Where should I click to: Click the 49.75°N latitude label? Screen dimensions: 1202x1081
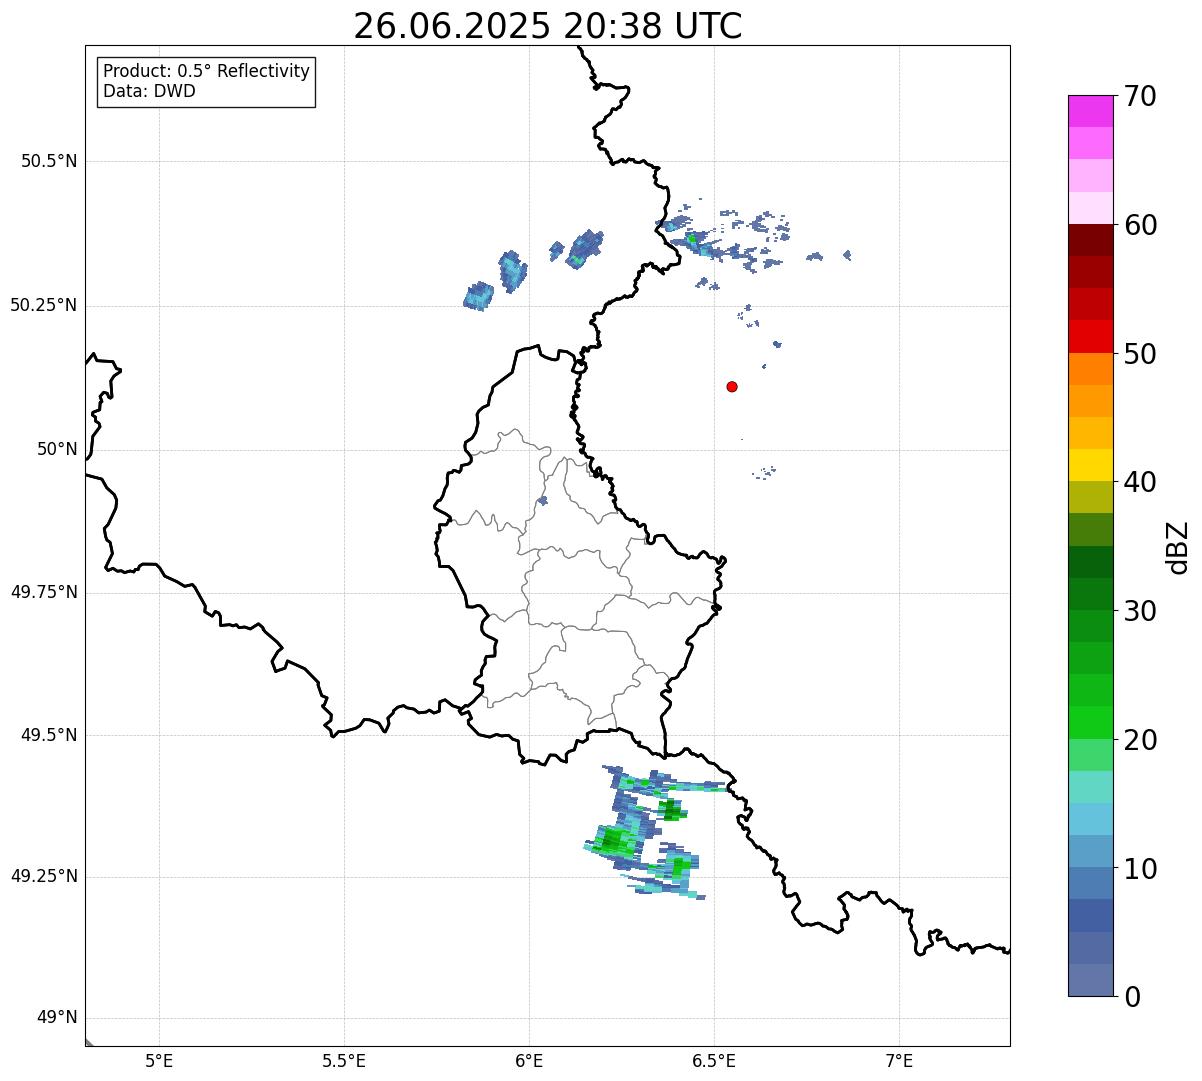[x=44, y=592]
